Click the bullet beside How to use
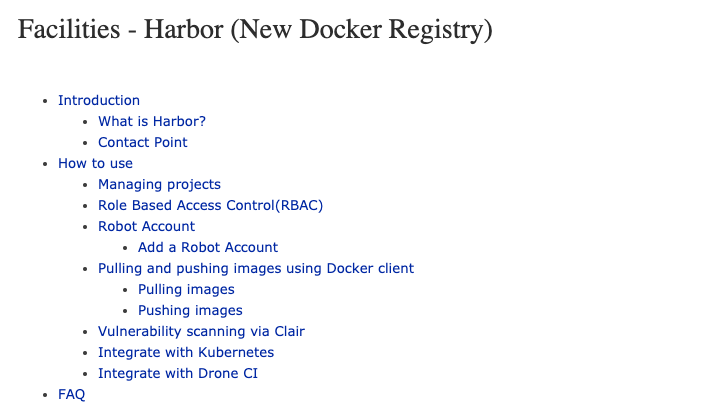 pyautogui.click(x=45, y=164)
